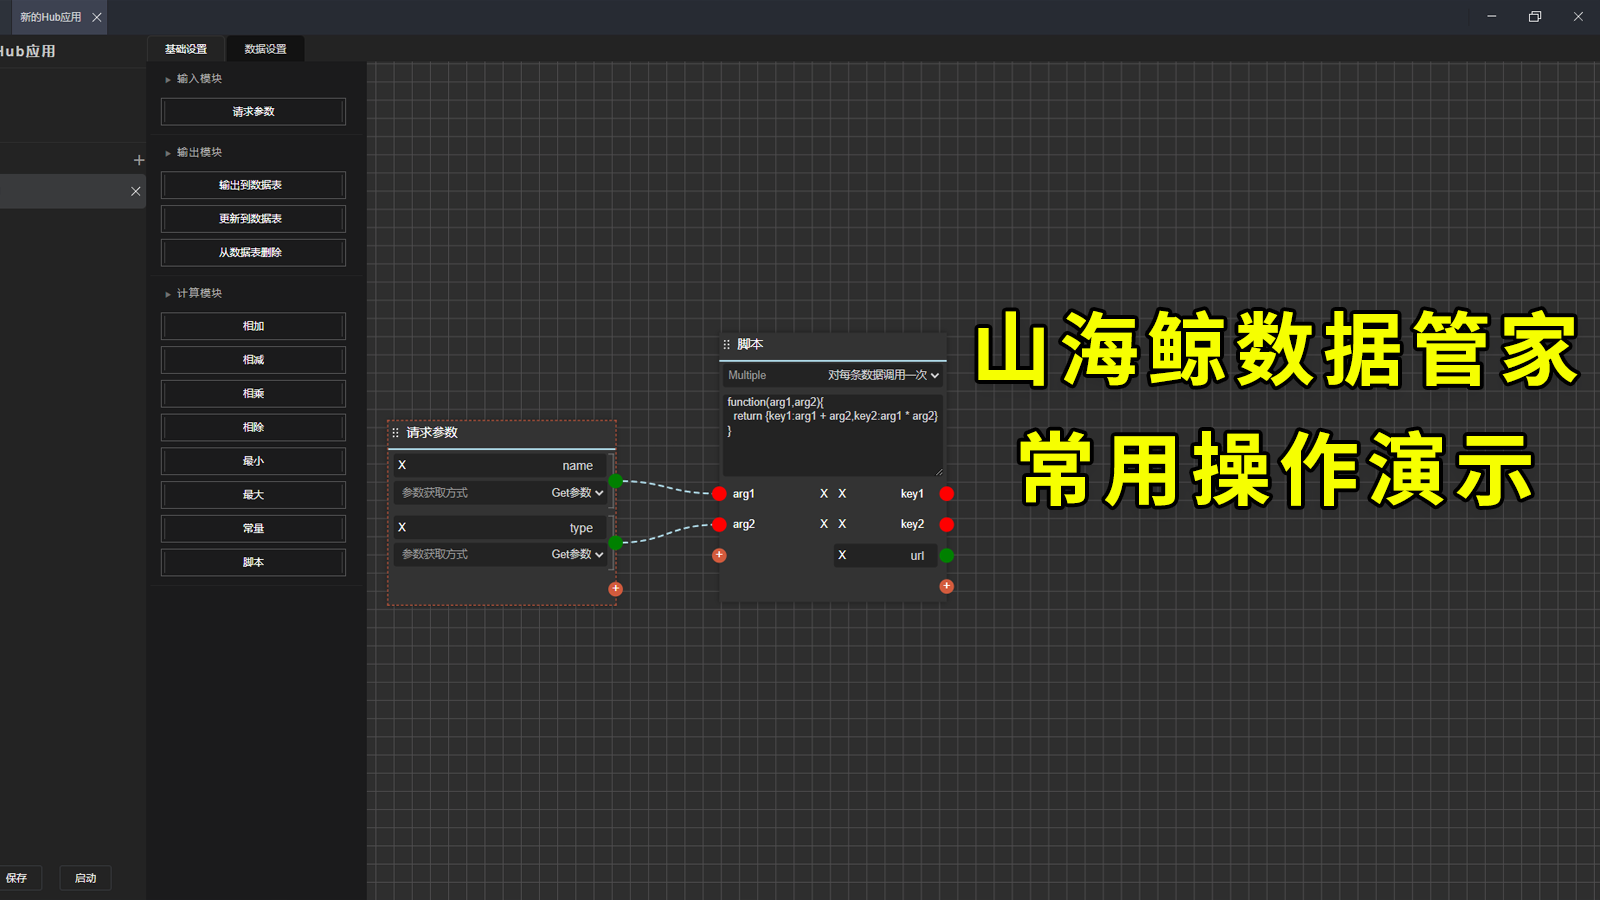Add the 相乘 calculation module

click(253, 394)
